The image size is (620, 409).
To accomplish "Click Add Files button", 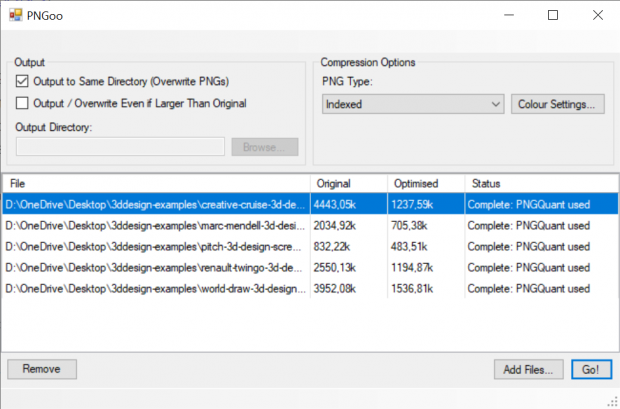I will click(528, 369).
